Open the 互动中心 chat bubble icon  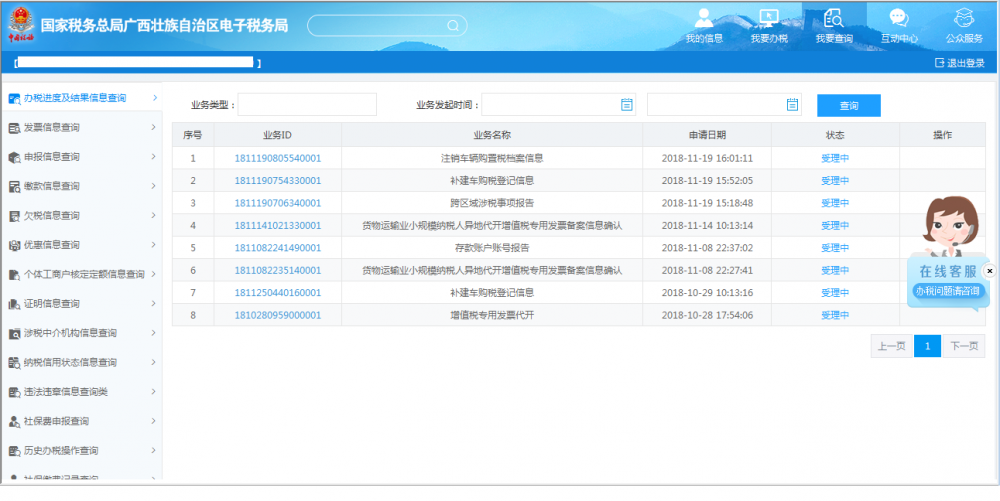coord(898,18)
